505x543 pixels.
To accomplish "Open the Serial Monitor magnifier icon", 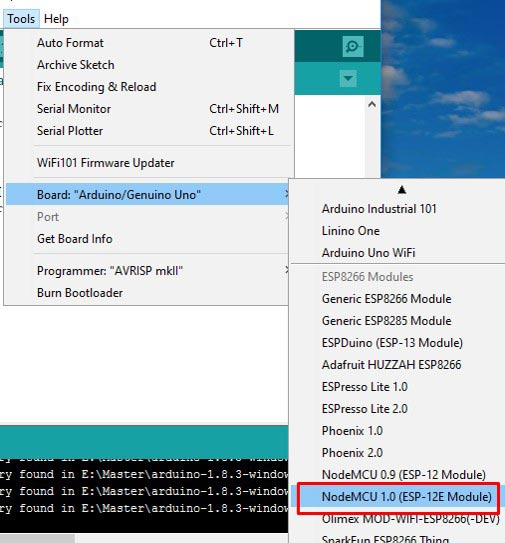I will pos(353,46).
